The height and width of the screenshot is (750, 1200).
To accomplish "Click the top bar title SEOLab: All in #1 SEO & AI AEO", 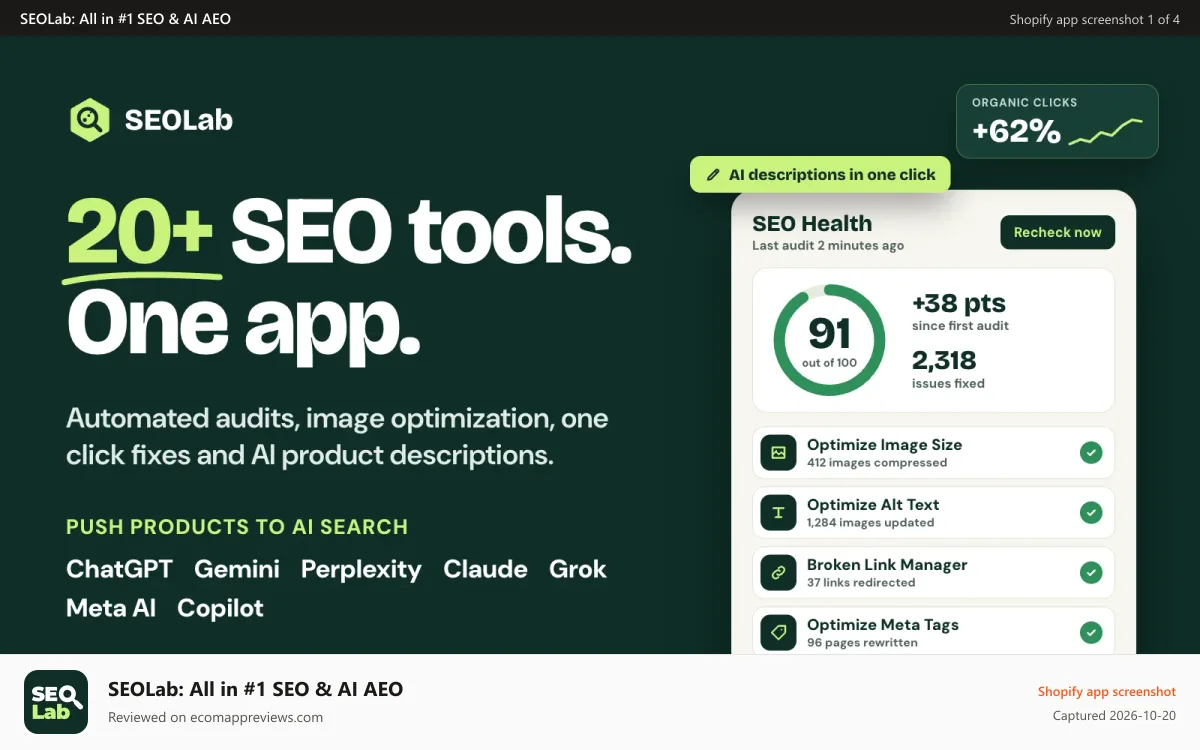I will point(125,19).
